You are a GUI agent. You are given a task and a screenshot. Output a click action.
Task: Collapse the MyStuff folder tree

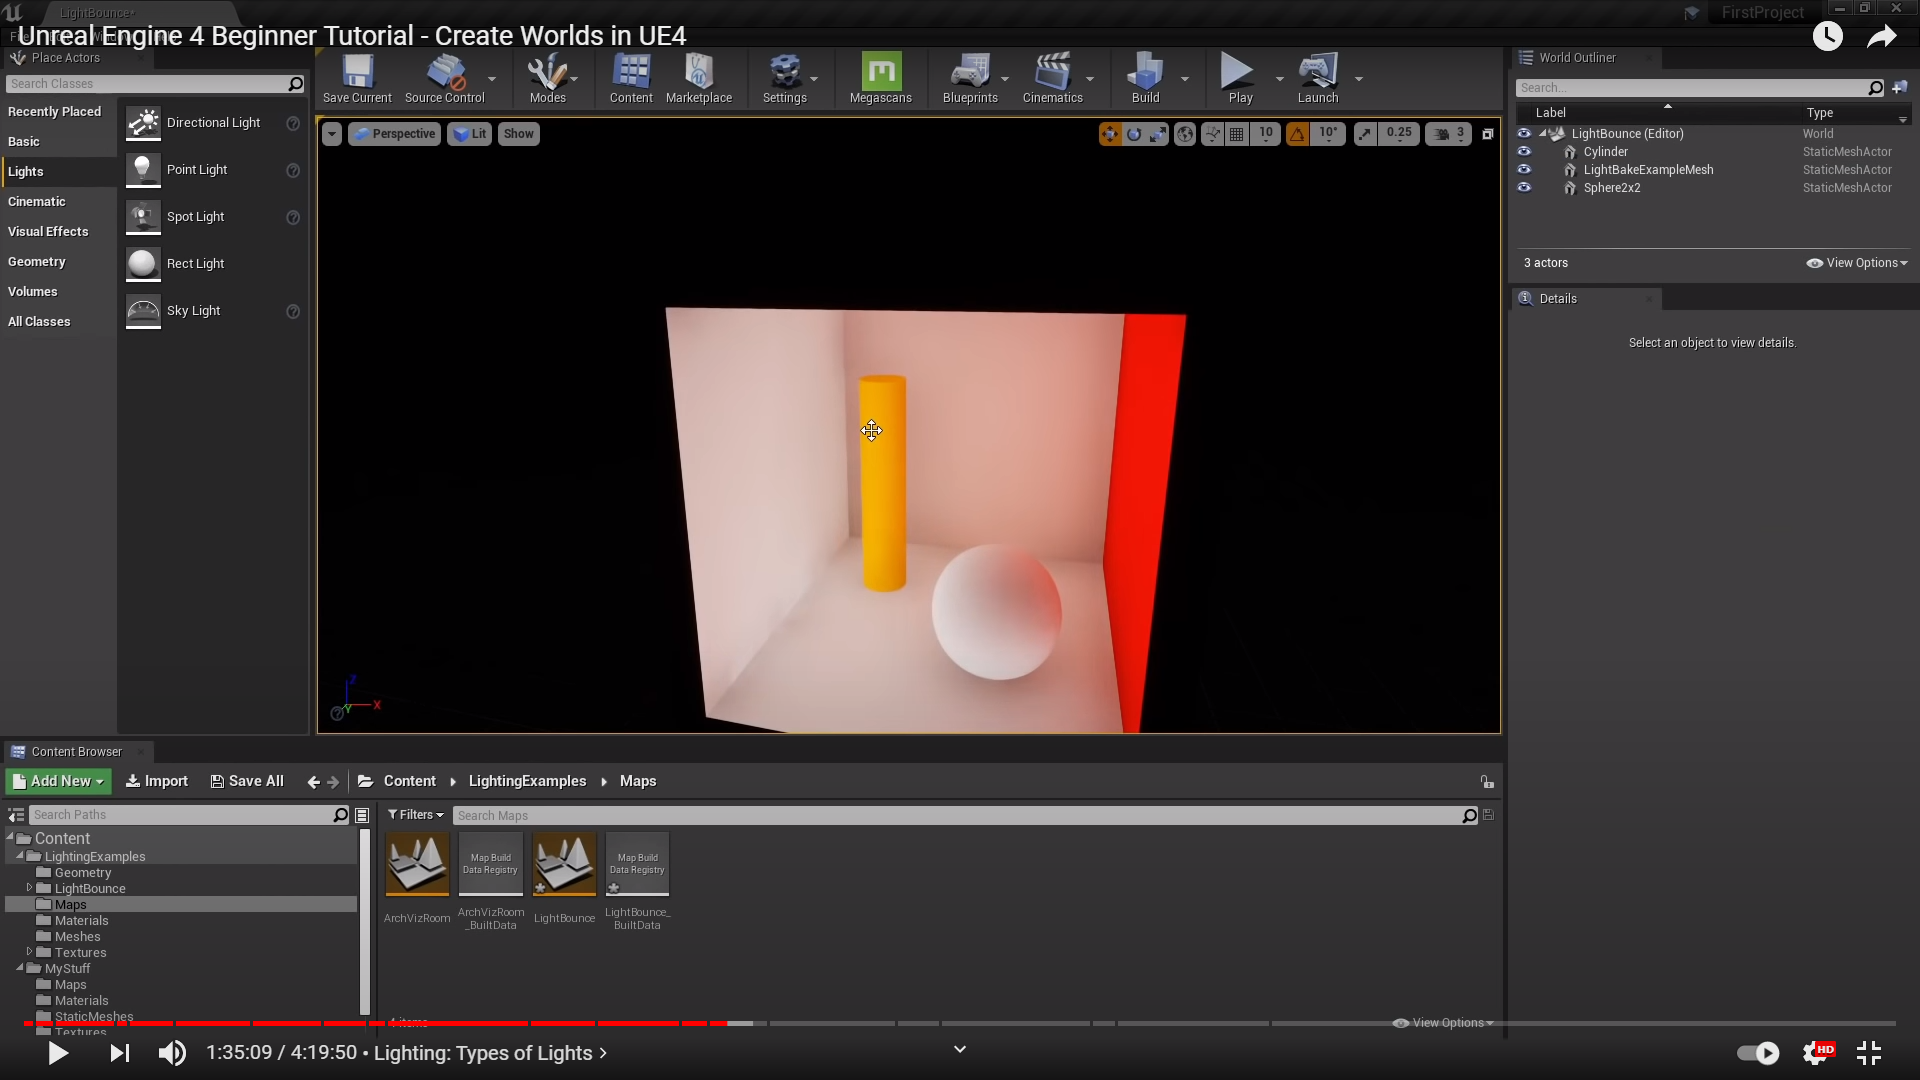20,968
